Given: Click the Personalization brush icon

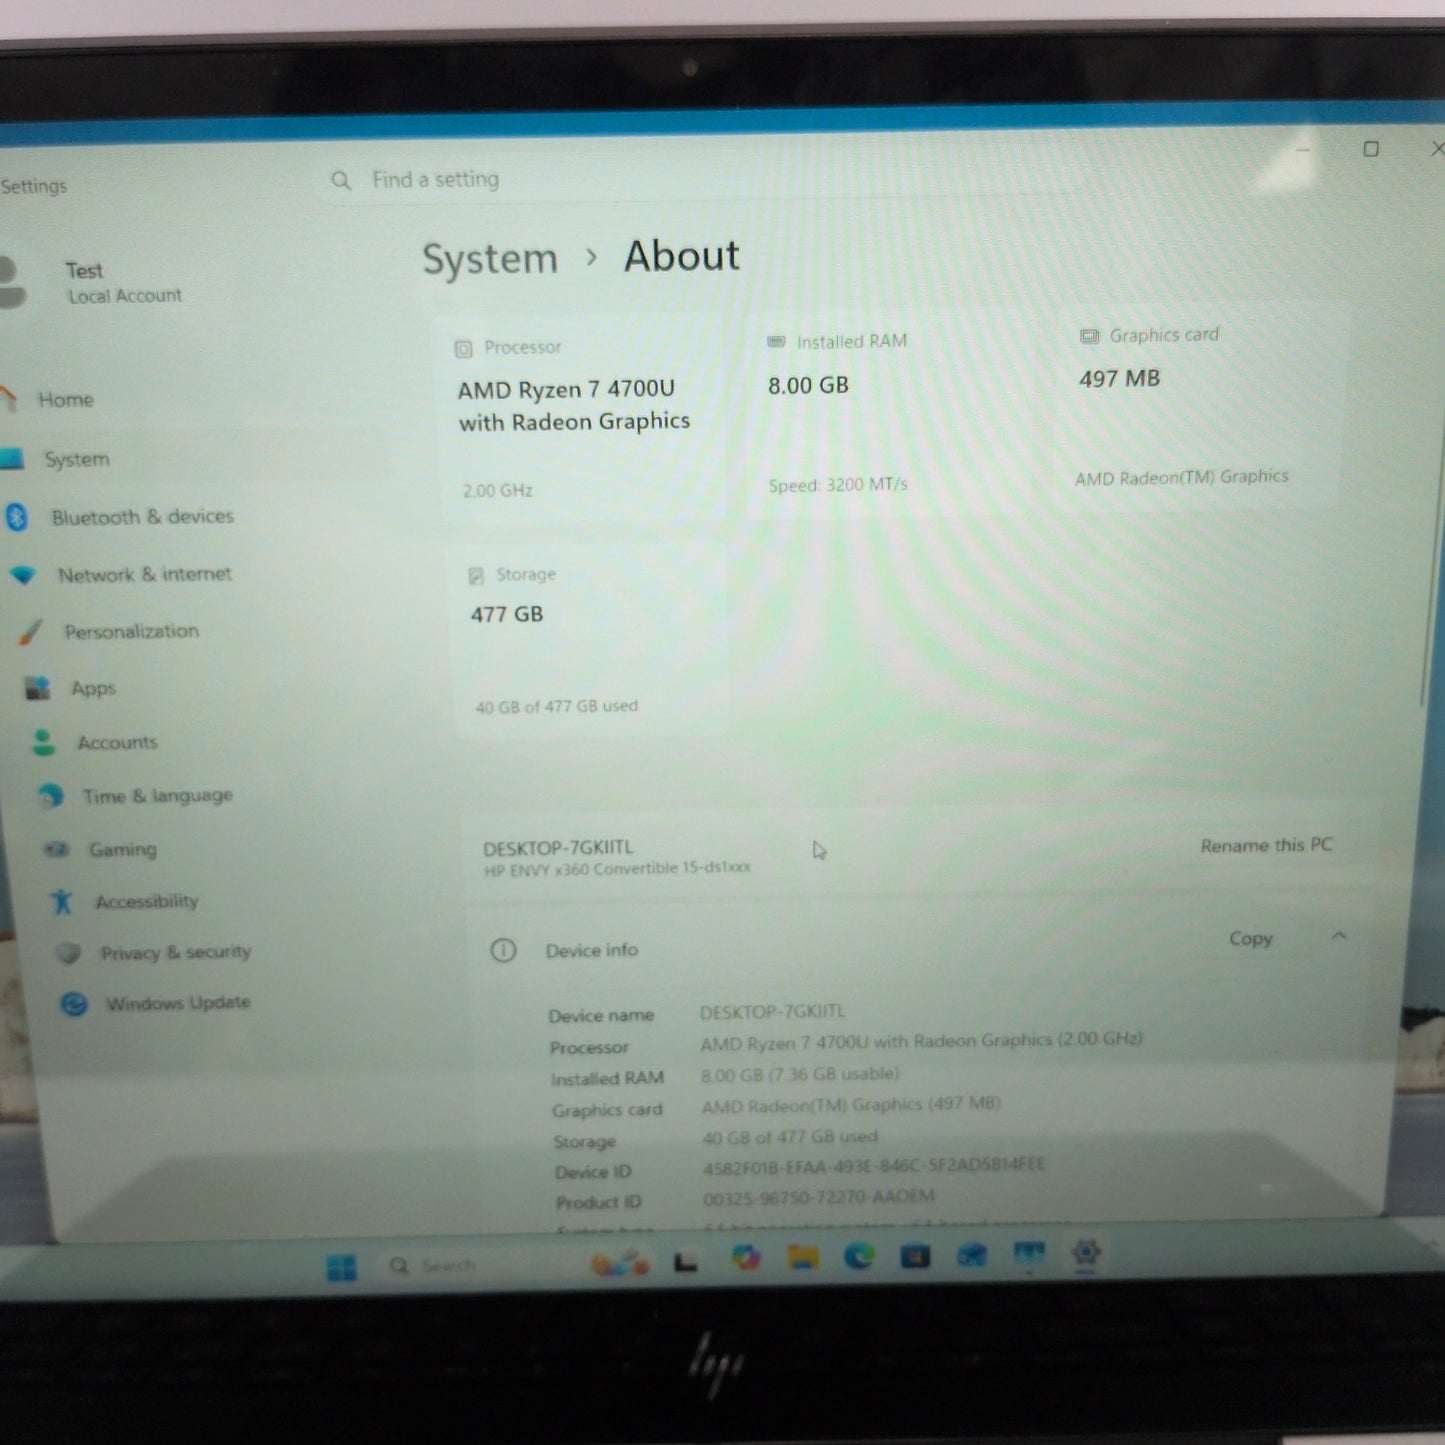Looking at the screenshot, I should (31, 632).
